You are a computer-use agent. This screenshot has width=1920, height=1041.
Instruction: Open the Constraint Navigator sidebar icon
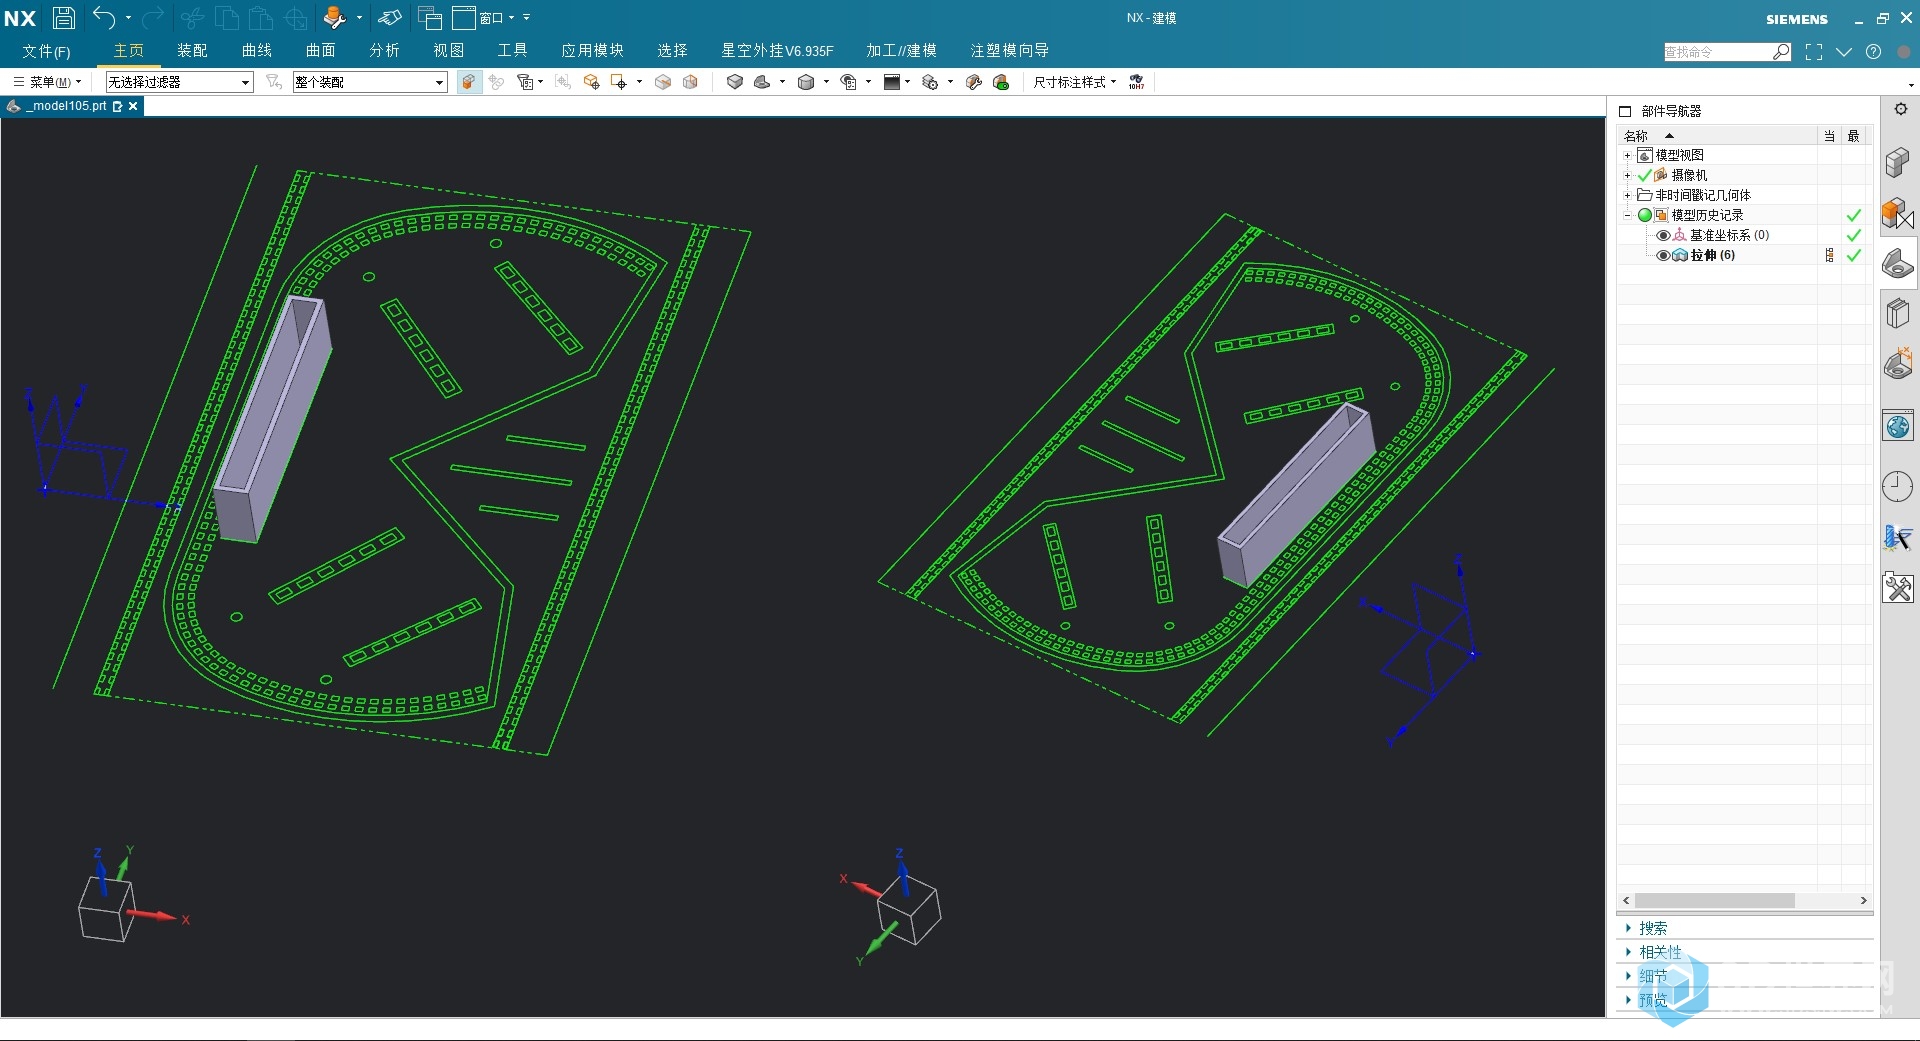click(x=1898, y=213)
